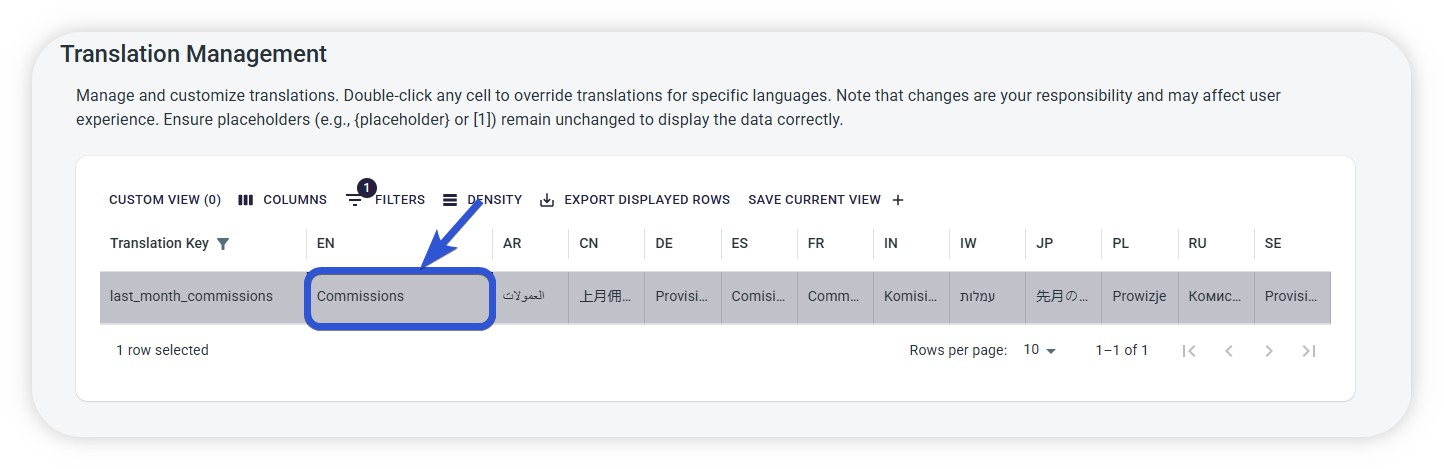The width and height of the screenshot is (1444, 469).
Task: Select the EN cell 'Commissions'
Action: pyautogui.click(x=399, y=297)
